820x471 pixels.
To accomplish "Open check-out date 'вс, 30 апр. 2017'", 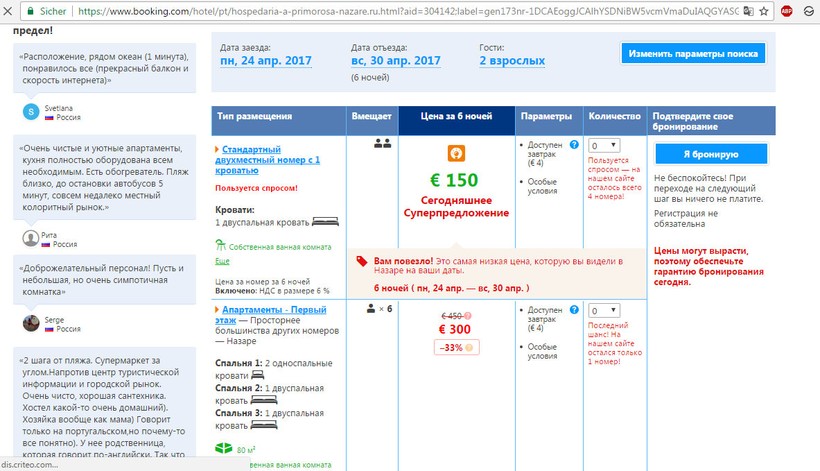I will tap(396, 61).
